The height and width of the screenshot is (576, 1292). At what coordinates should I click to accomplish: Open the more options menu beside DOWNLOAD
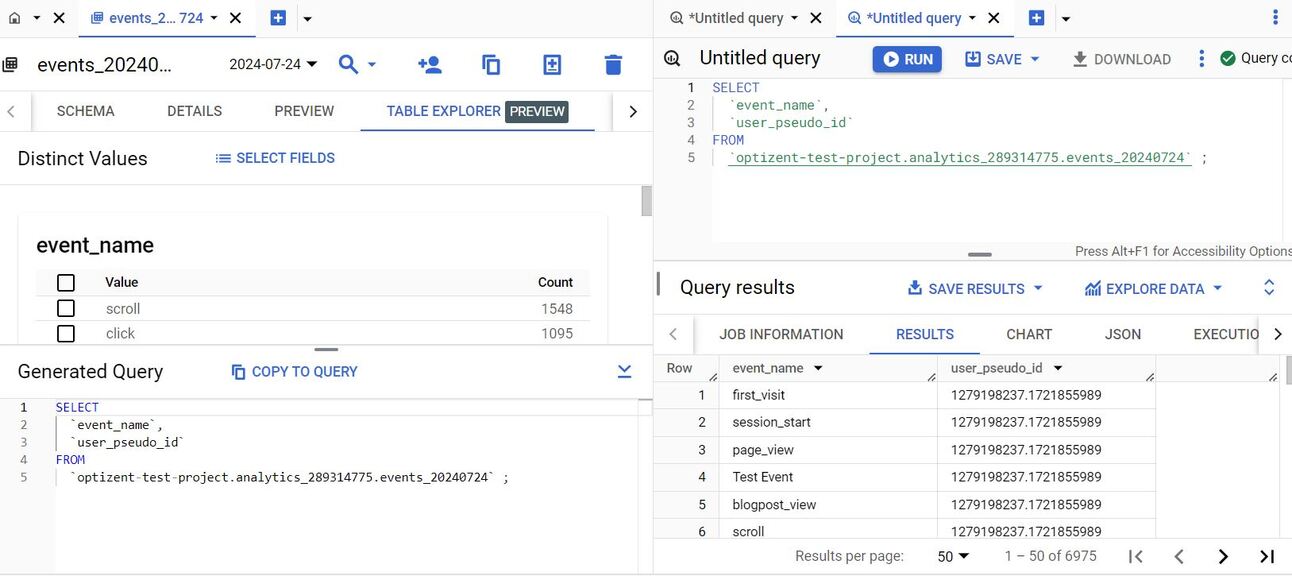point(1201,58)
